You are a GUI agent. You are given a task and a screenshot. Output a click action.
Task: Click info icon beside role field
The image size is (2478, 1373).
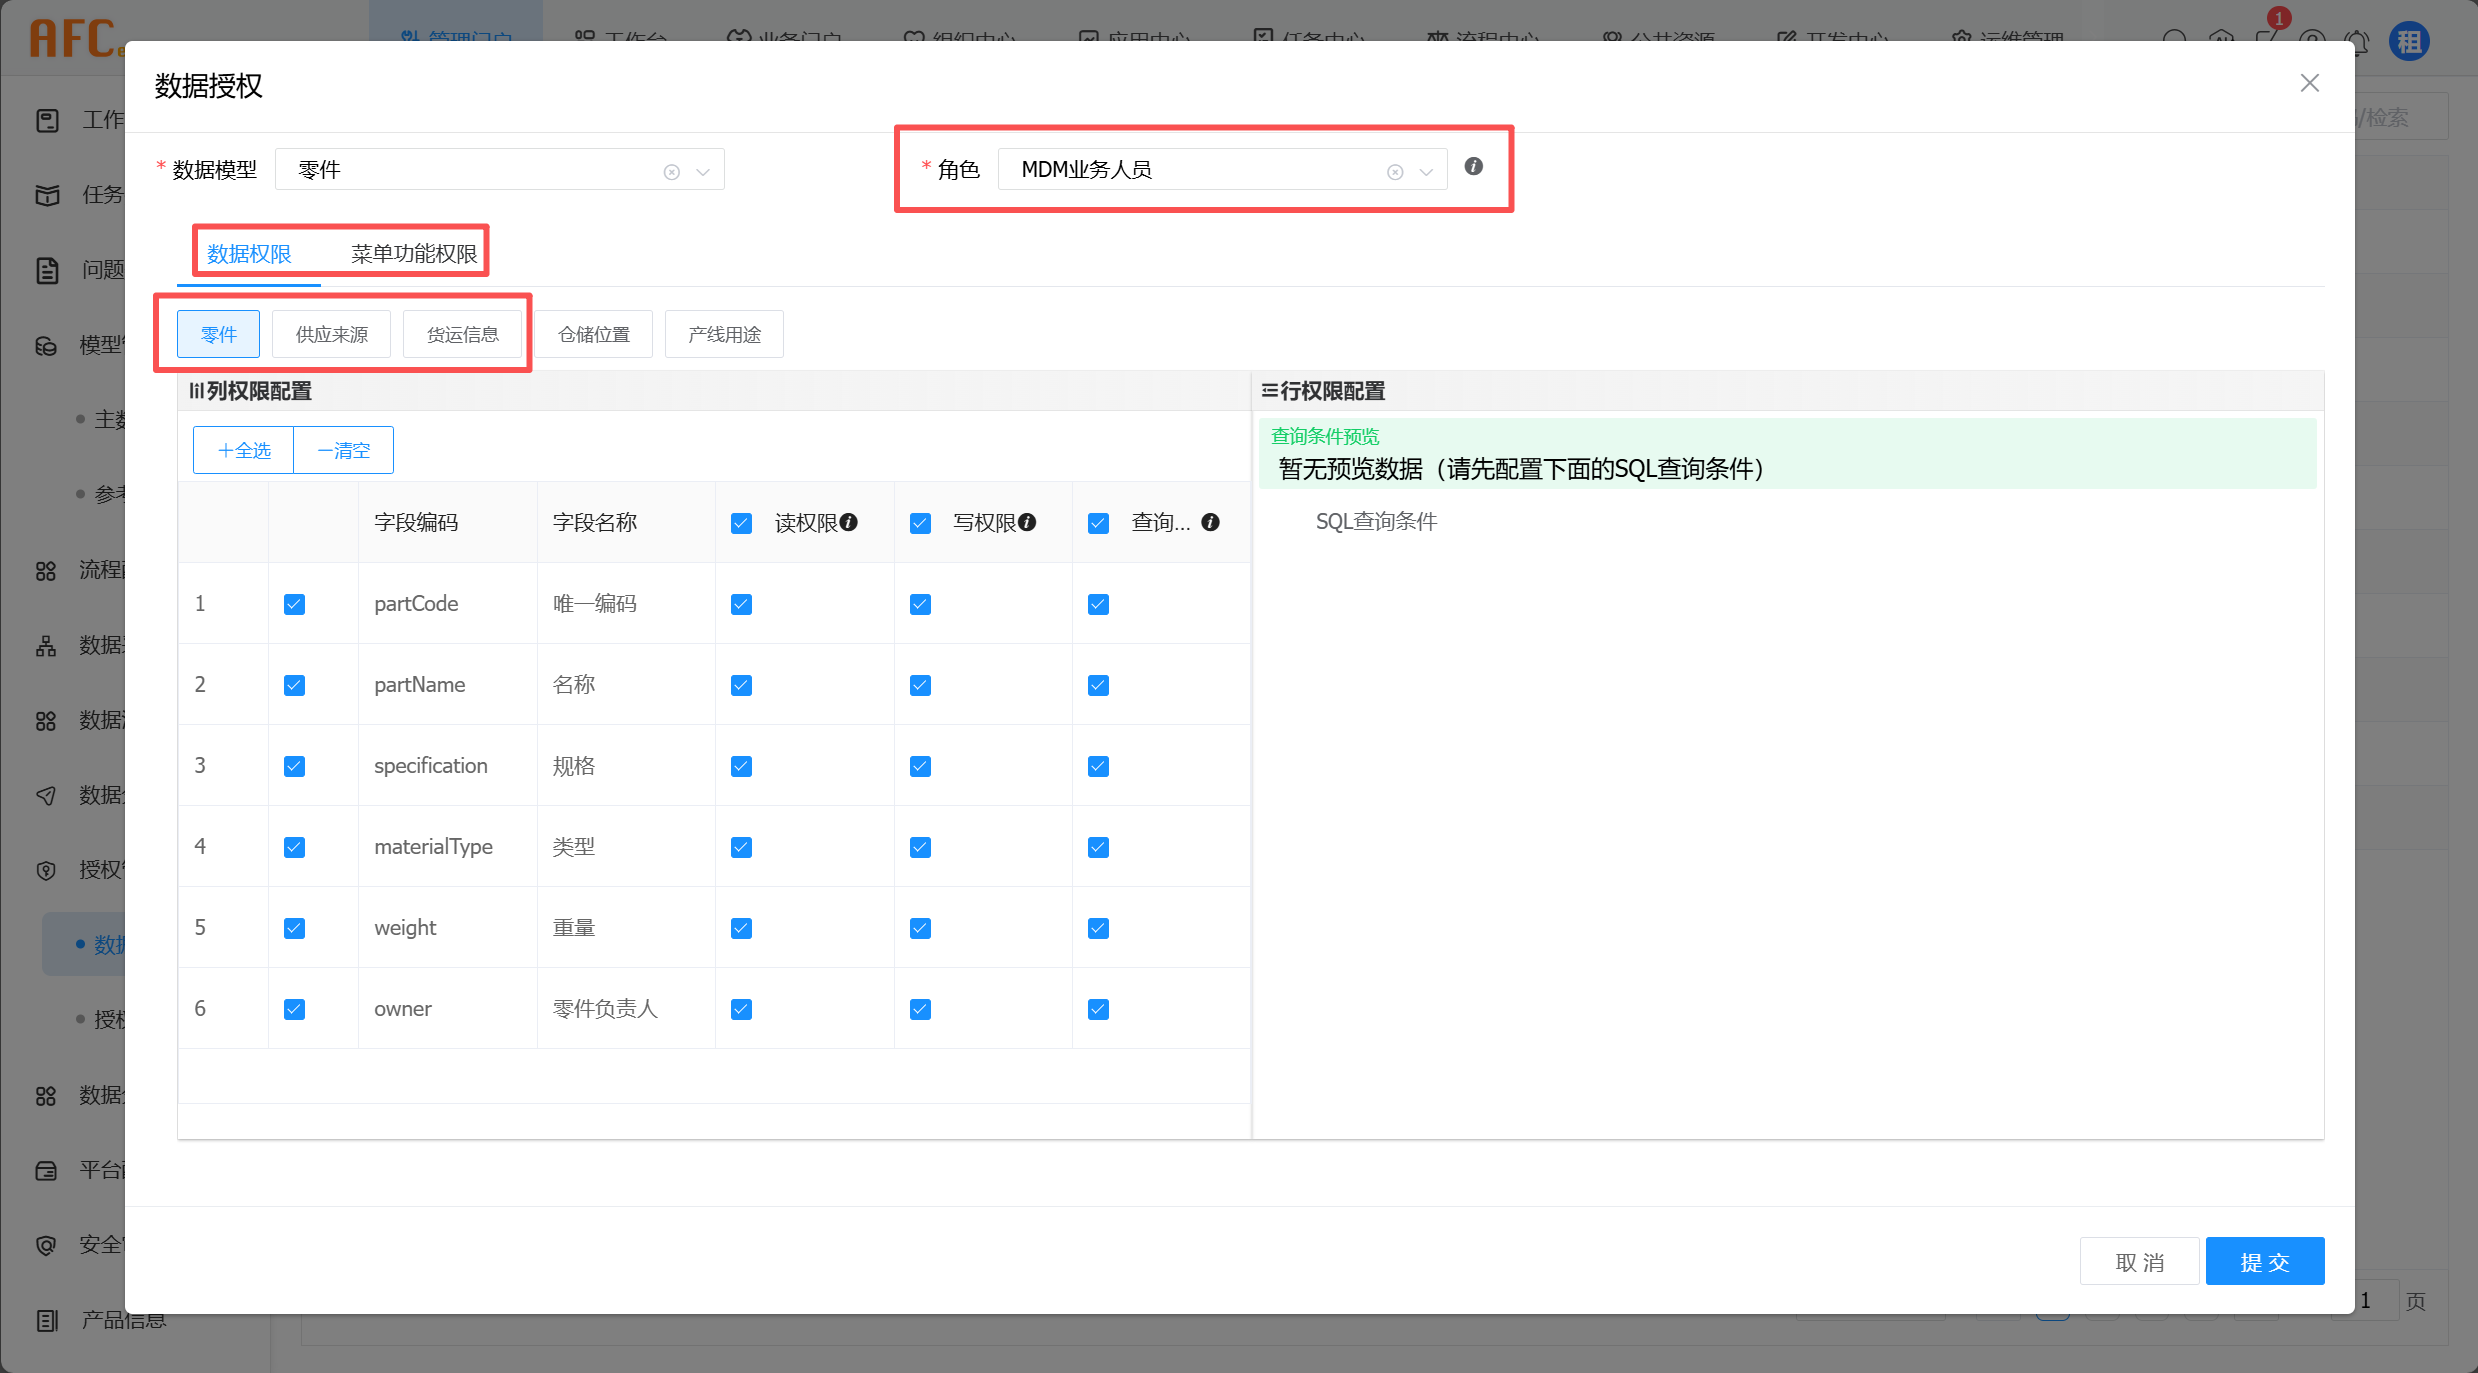1473,167
